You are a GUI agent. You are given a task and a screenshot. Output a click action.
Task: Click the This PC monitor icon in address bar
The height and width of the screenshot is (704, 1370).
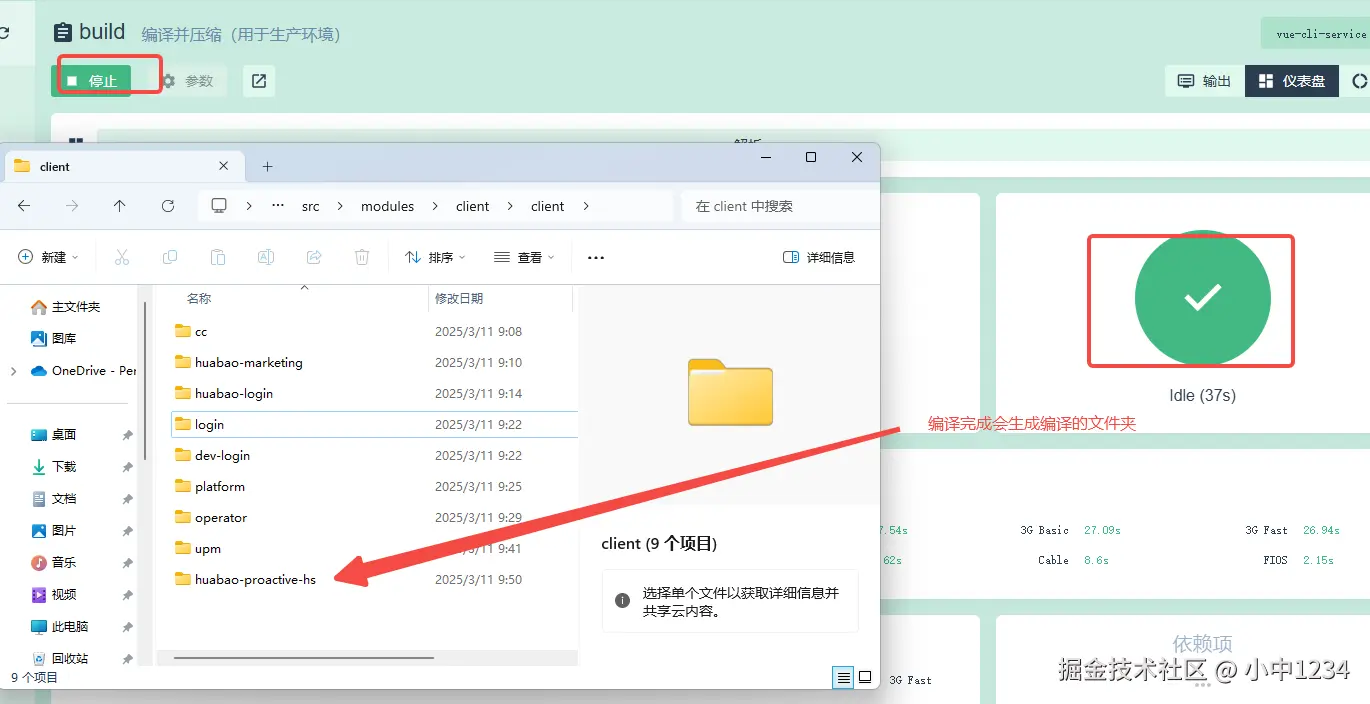point(219,206)
